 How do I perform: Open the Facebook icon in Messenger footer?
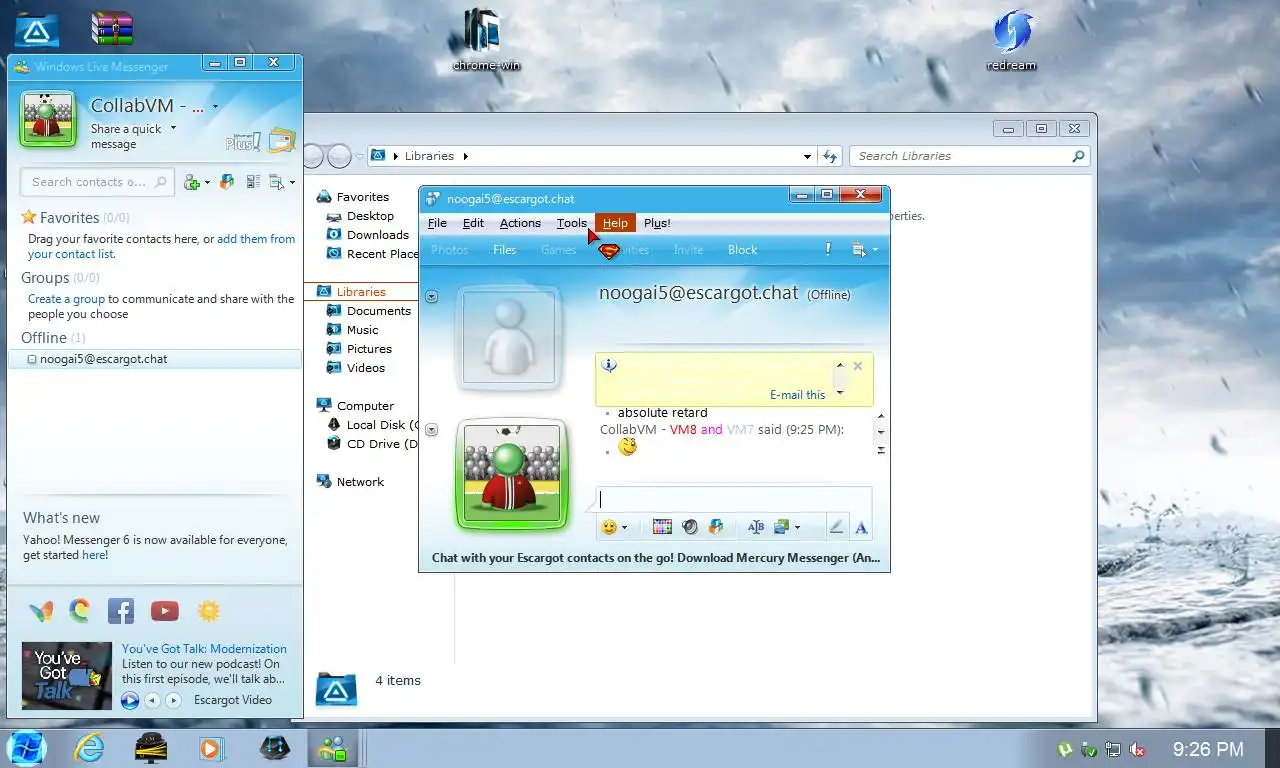pos(121,610)
